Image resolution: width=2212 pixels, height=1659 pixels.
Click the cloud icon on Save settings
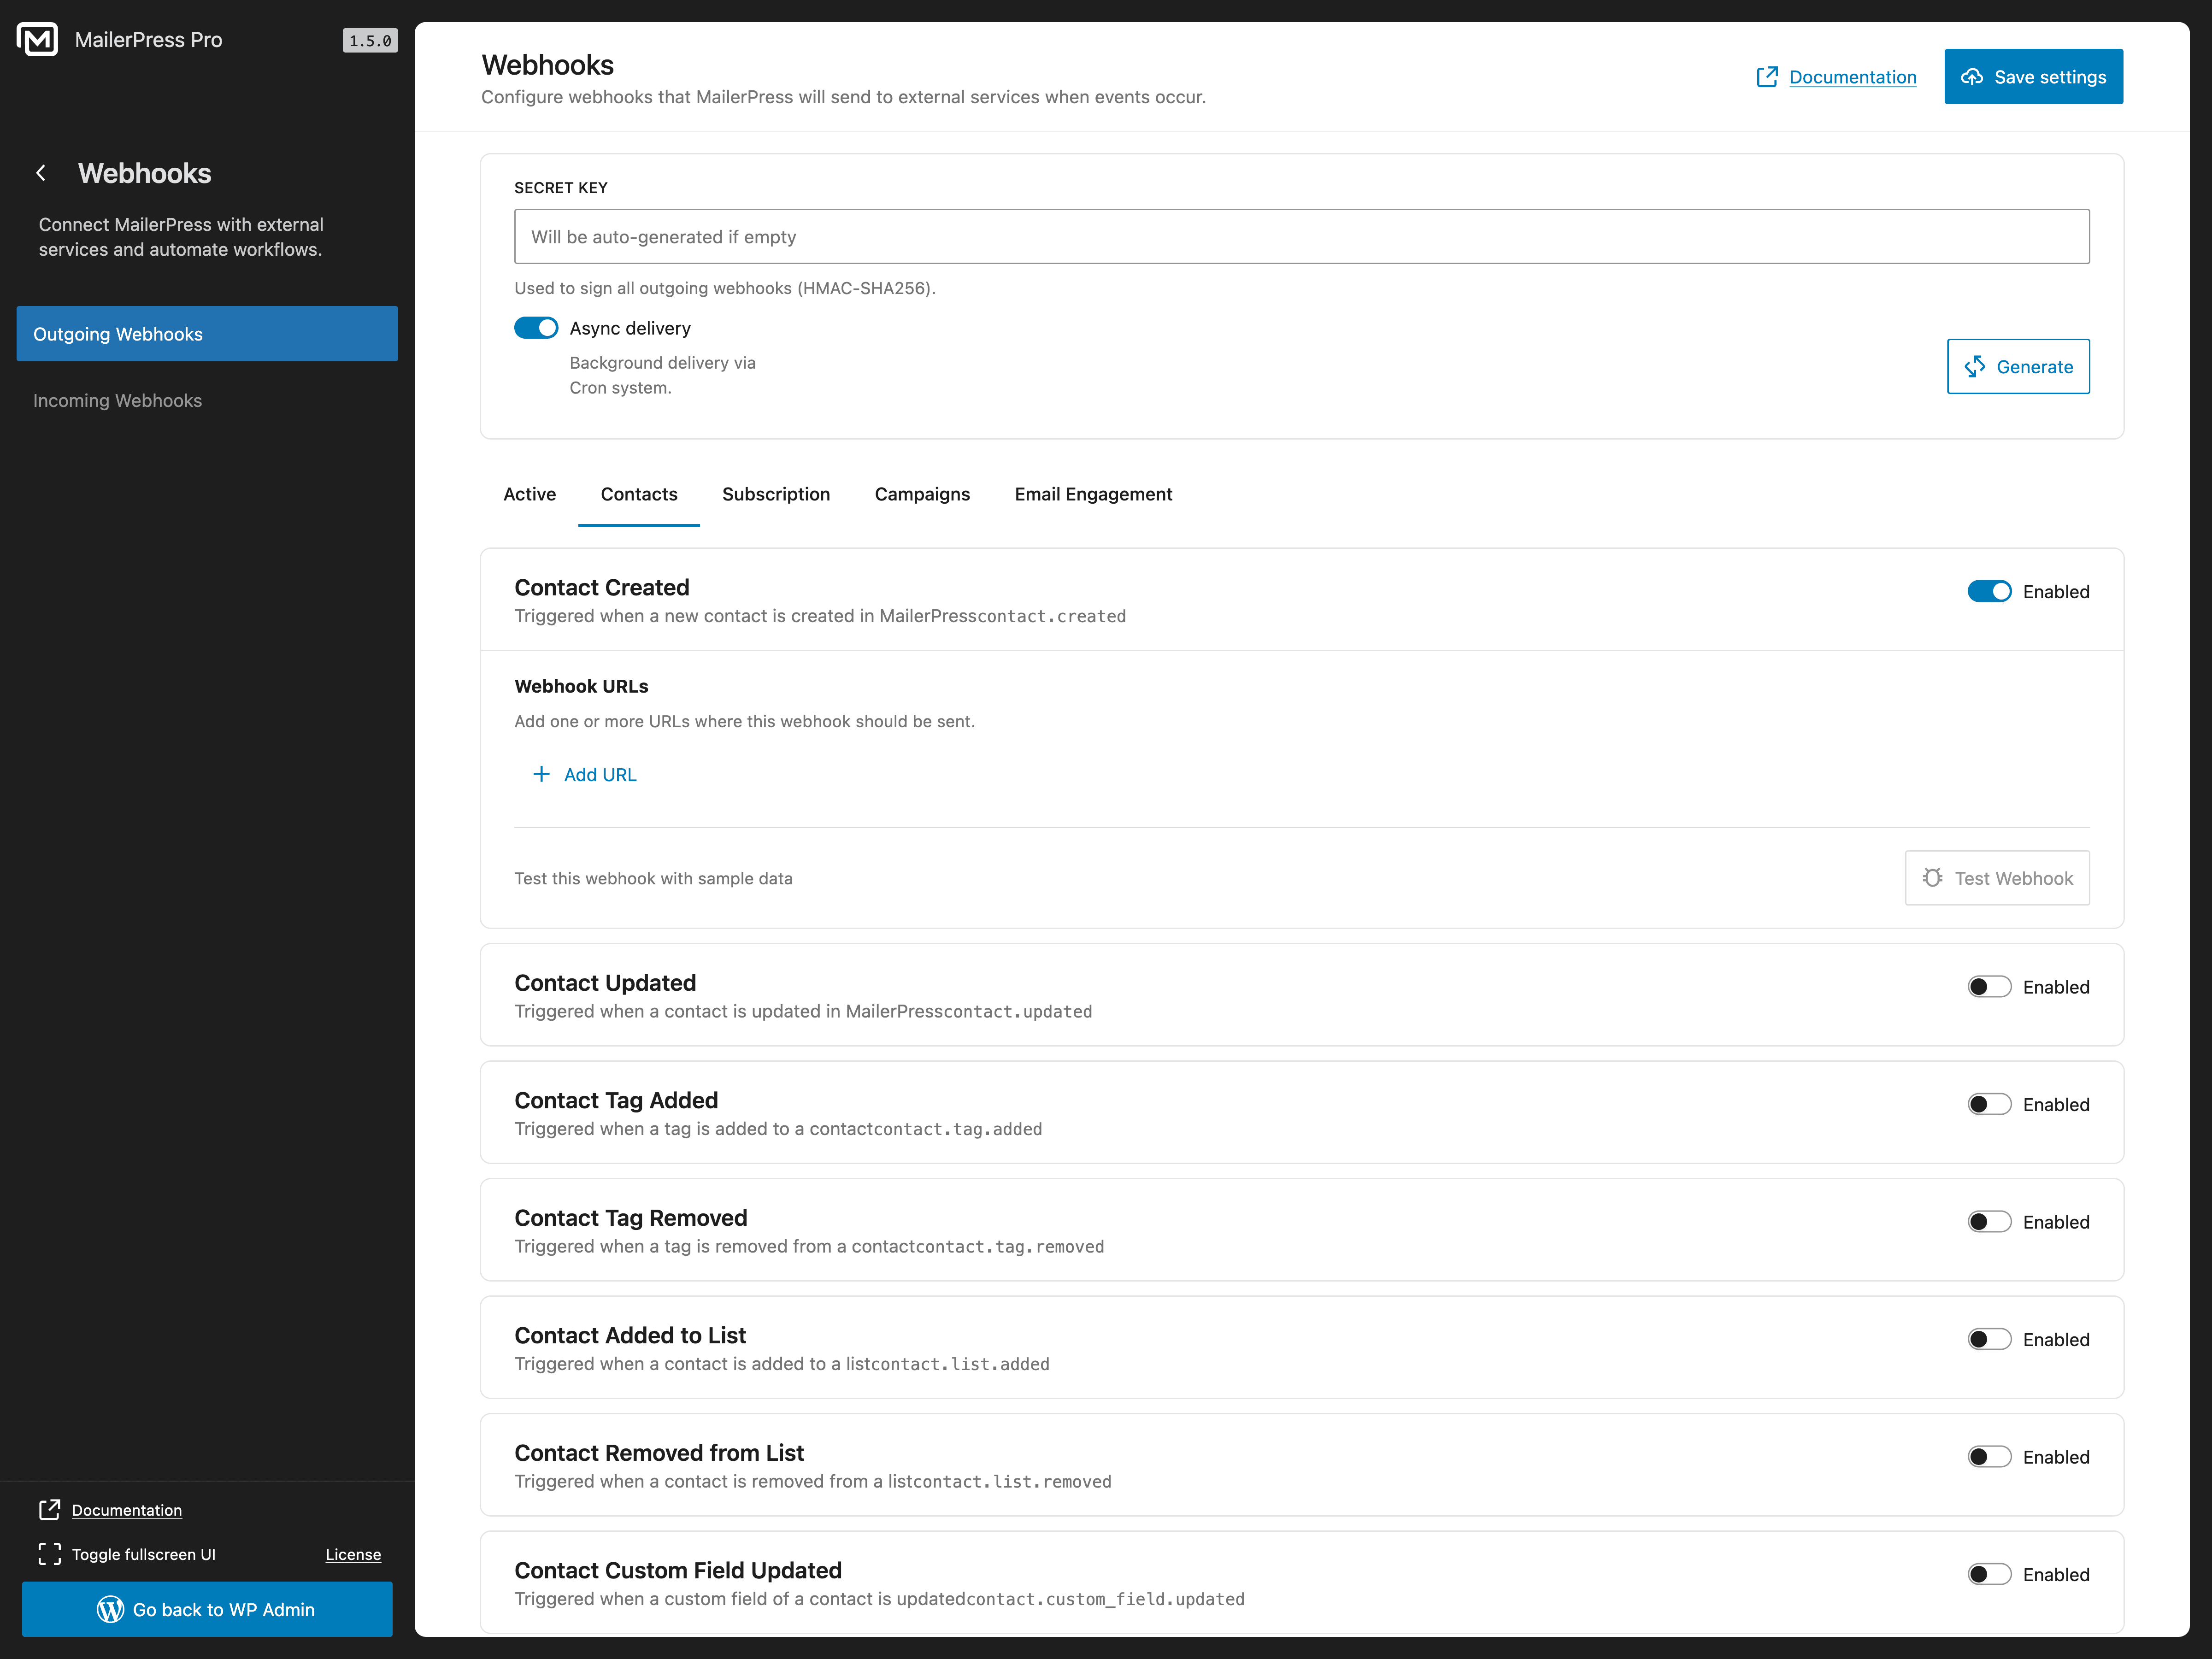(1972, 76)
